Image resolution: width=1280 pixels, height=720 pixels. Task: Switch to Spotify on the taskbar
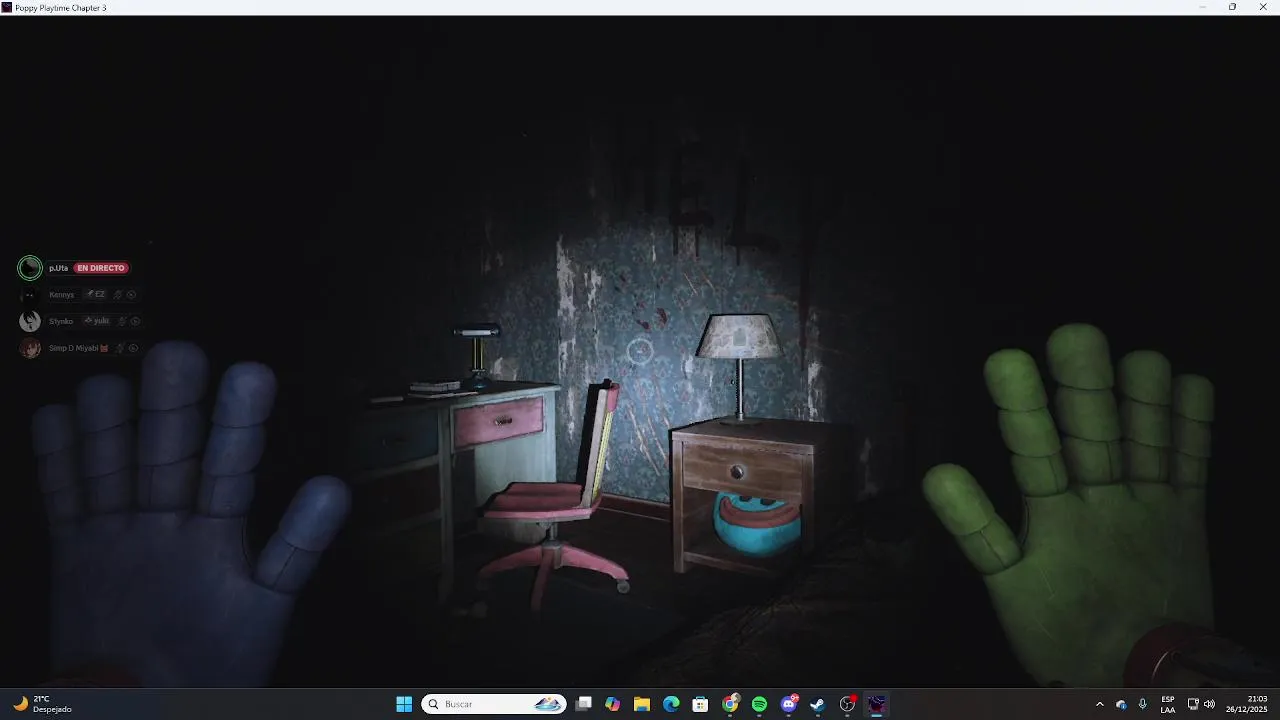759,704
